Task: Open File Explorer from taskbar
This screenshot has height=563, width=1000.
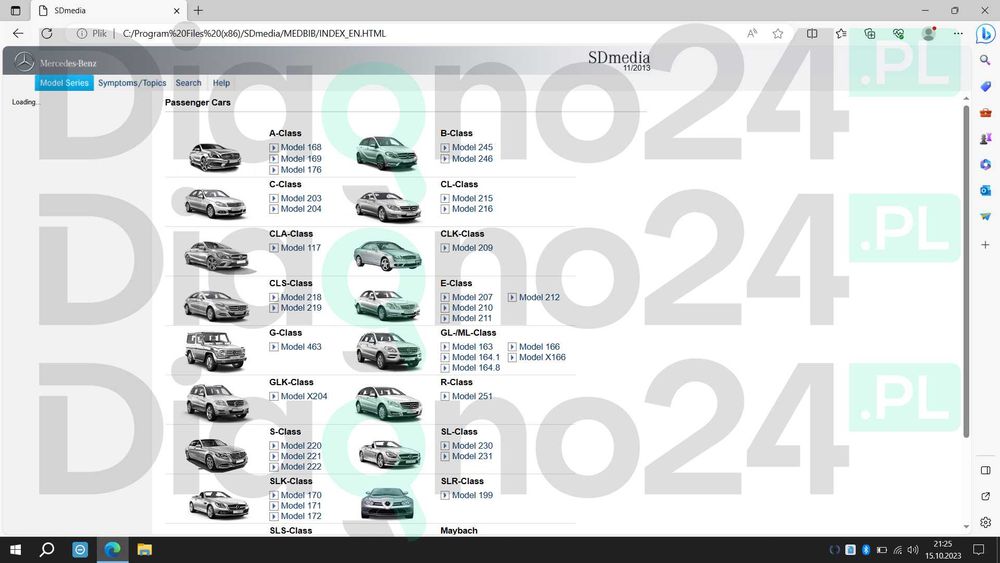Action: 145,550
